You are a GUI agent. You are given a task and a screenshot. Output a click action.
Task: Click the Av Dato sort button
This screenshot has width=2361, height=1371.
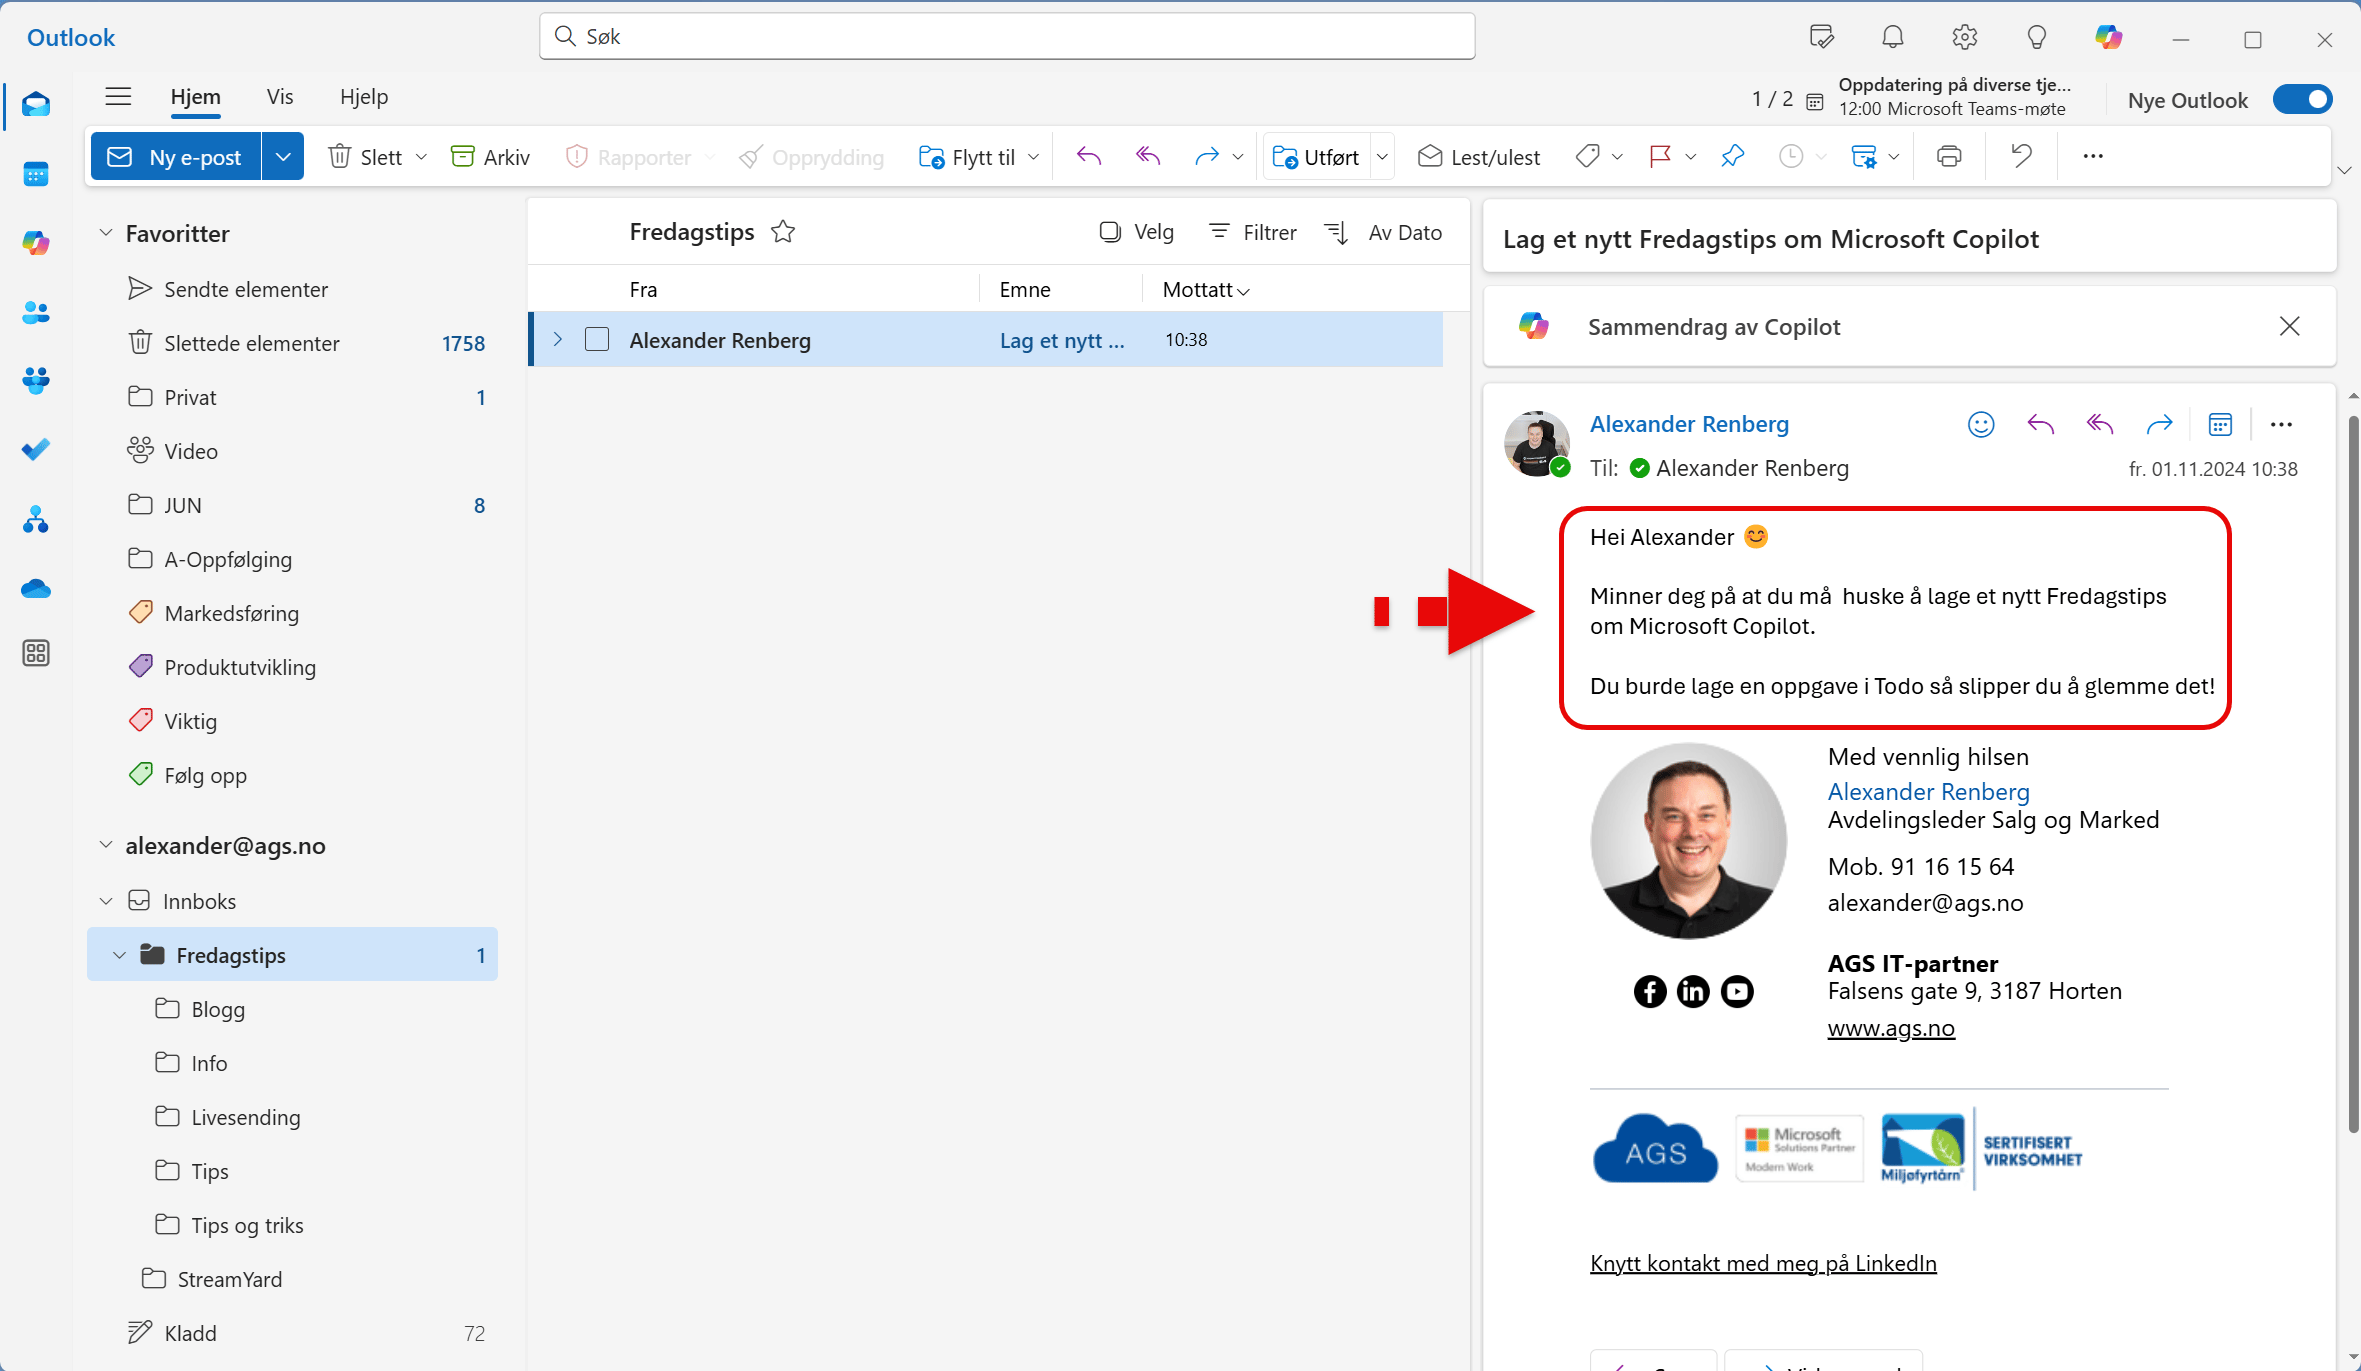click(1383, 232)
